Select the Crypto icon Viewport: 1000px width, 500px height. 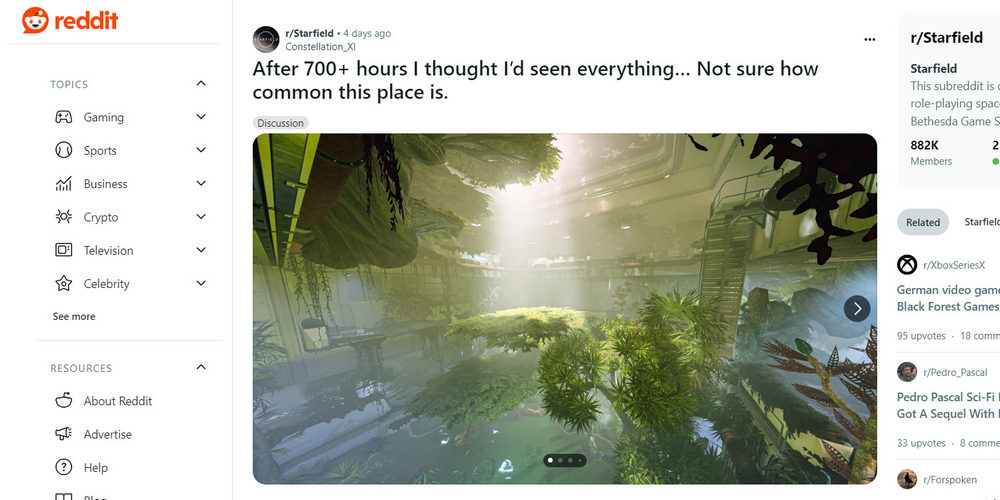(63, 217)
